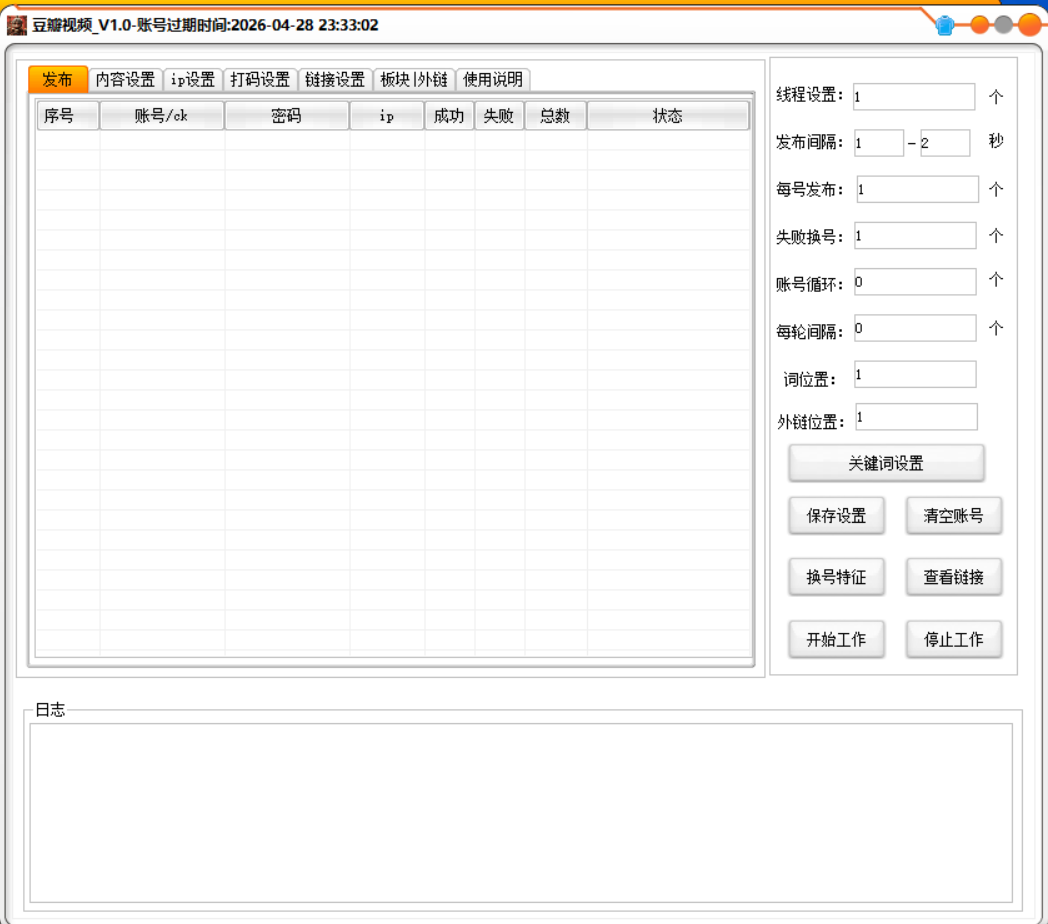Click the 发布间隔 maximum seconds field
1048x924 pixels.
(x=945, y=143)
